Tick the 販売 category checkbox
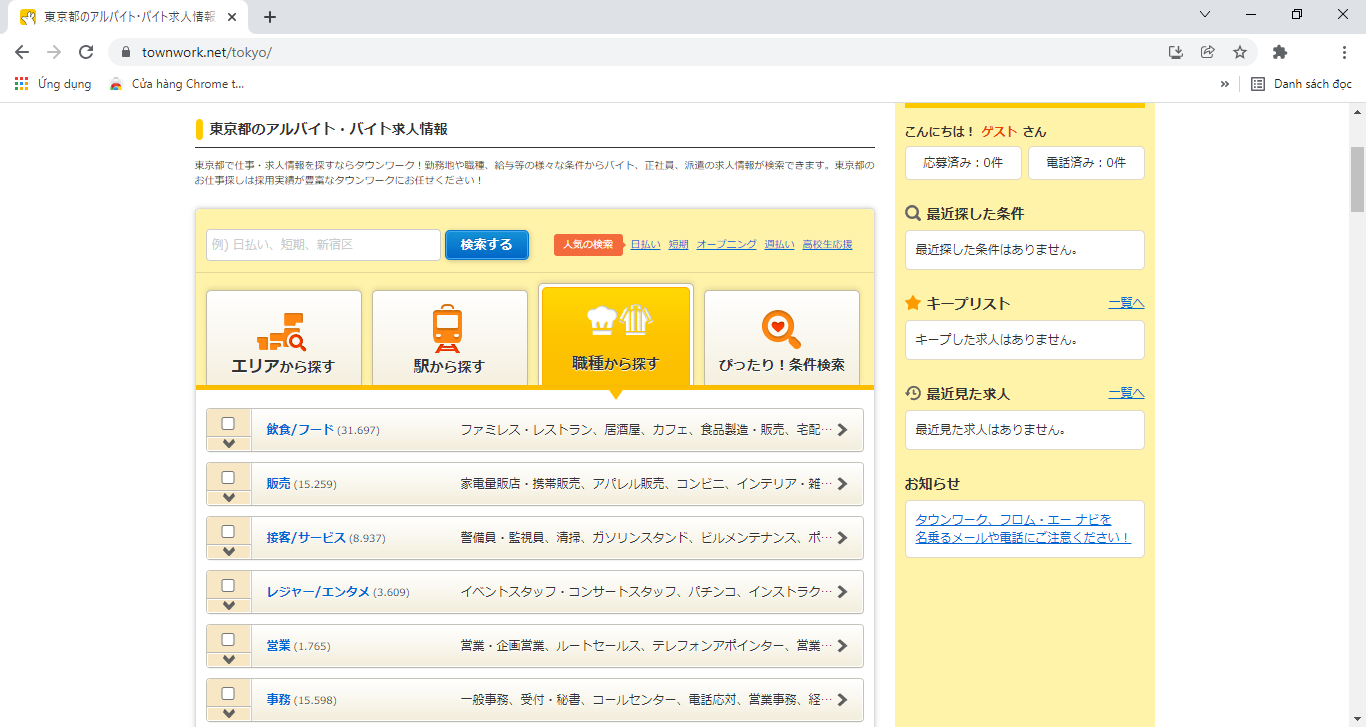This screenshot has width=1366, height=727. tap(228, 477)
